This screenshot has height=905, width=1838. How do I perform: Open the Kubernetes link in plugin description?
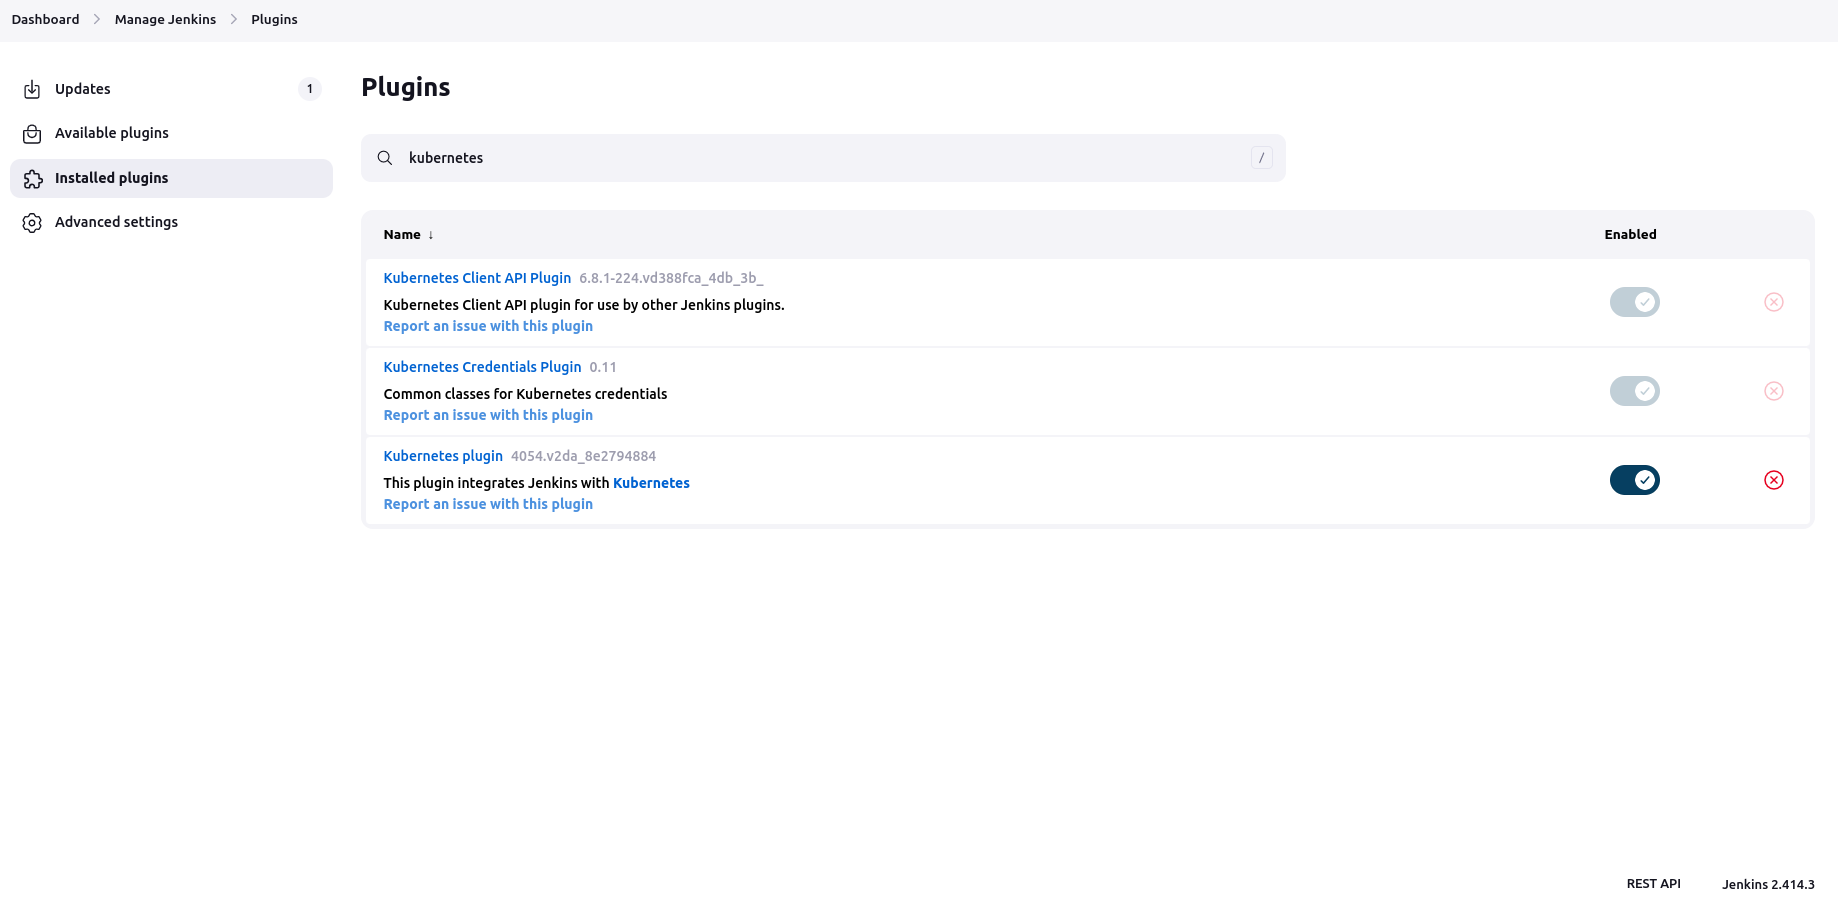[x=651, y=483]
